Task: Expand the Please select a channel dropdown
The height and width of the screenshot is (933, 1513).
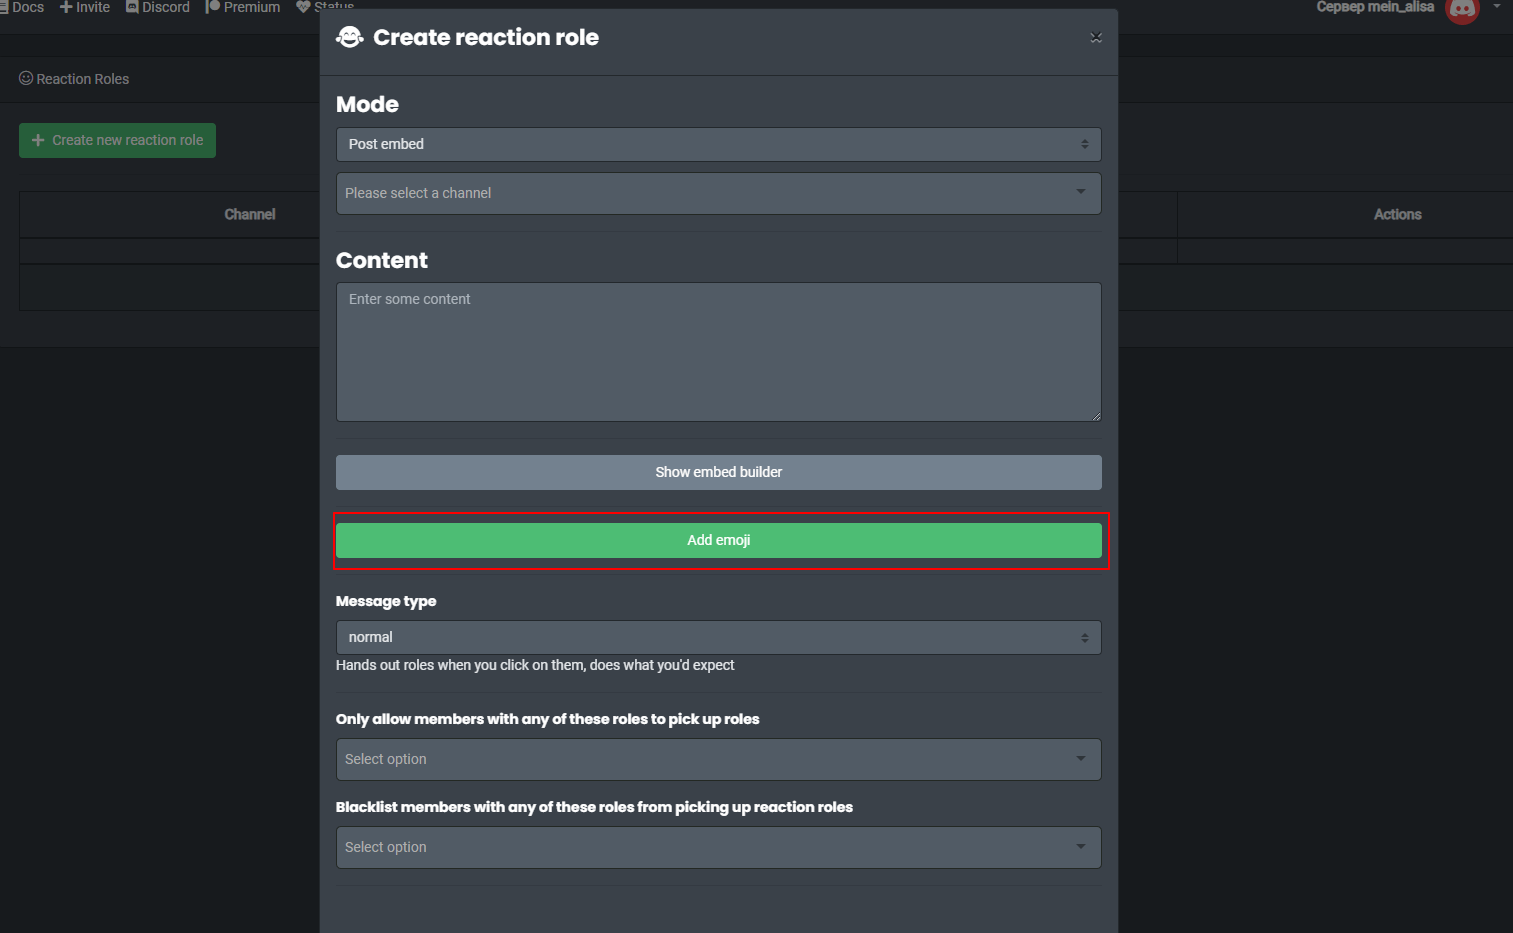Action: 718,193
